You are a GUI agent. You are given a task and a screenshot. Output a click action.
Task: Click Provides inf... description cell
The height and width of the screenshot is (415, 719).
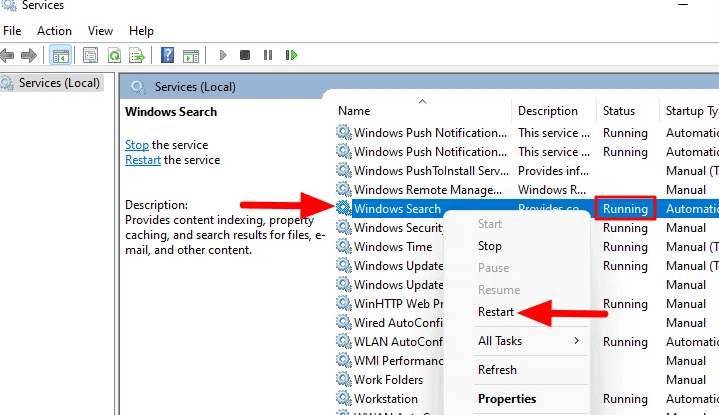point(553,171)
